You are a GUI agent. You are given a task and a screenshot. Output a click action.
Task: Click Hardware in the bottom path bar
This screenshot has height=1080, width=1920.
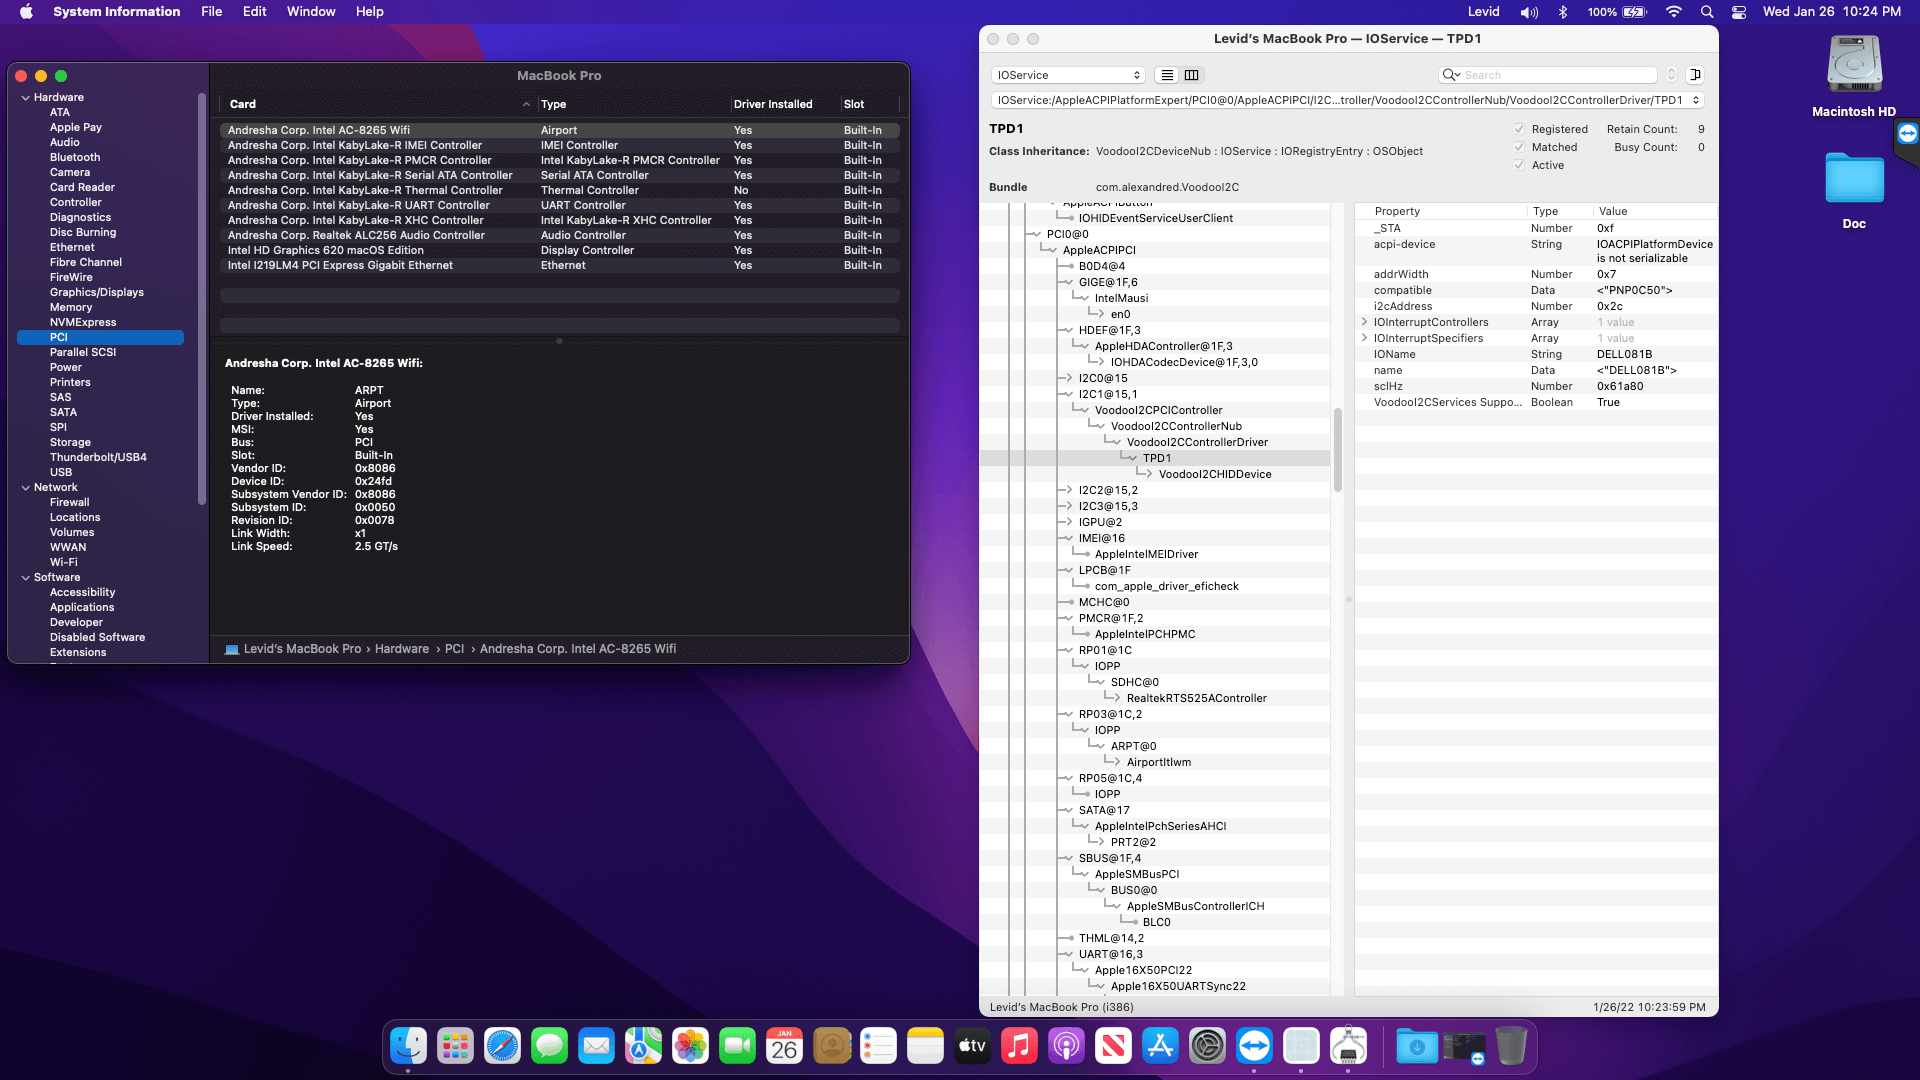click(402, 649)
